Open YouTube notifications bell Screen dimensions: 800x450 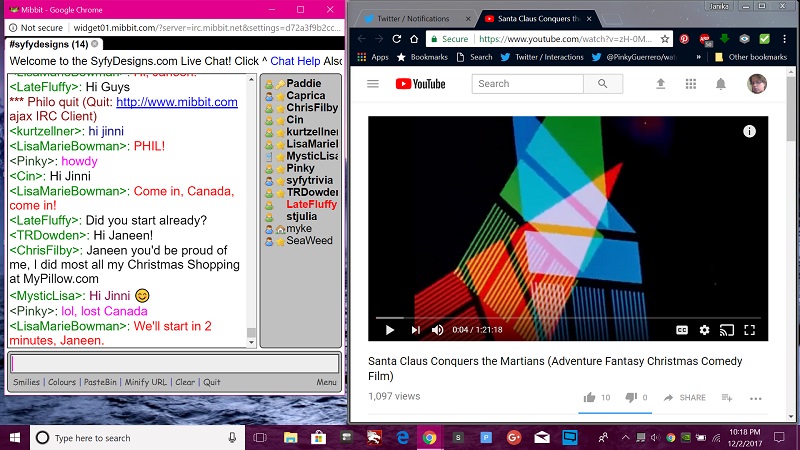coord(720,84)
